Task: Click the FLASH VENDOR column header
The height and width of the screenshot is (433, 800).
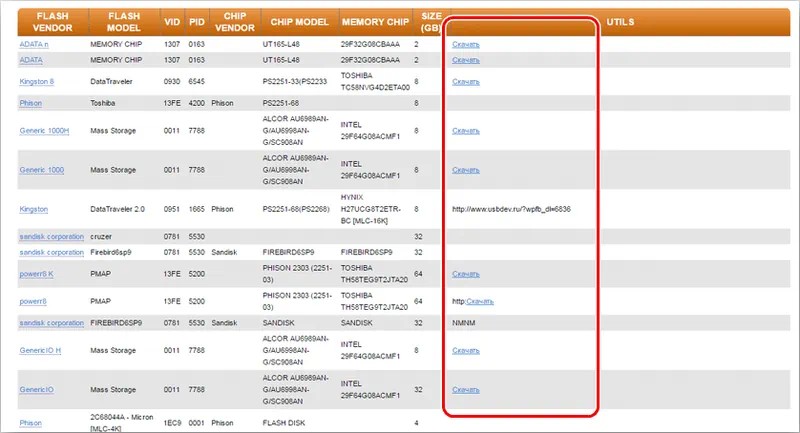Action: pyautogui.click(x=53, y=22)
